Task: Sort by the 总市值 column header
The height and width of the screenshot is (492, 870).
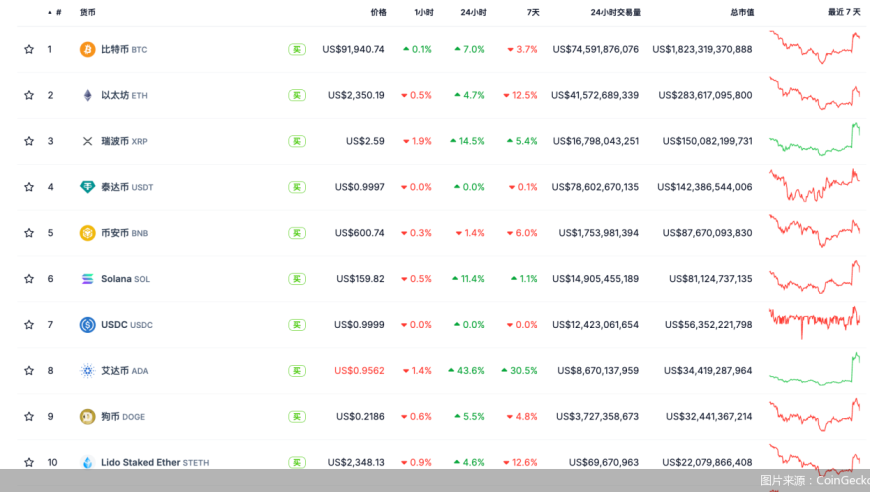Action: coord(742,12)
